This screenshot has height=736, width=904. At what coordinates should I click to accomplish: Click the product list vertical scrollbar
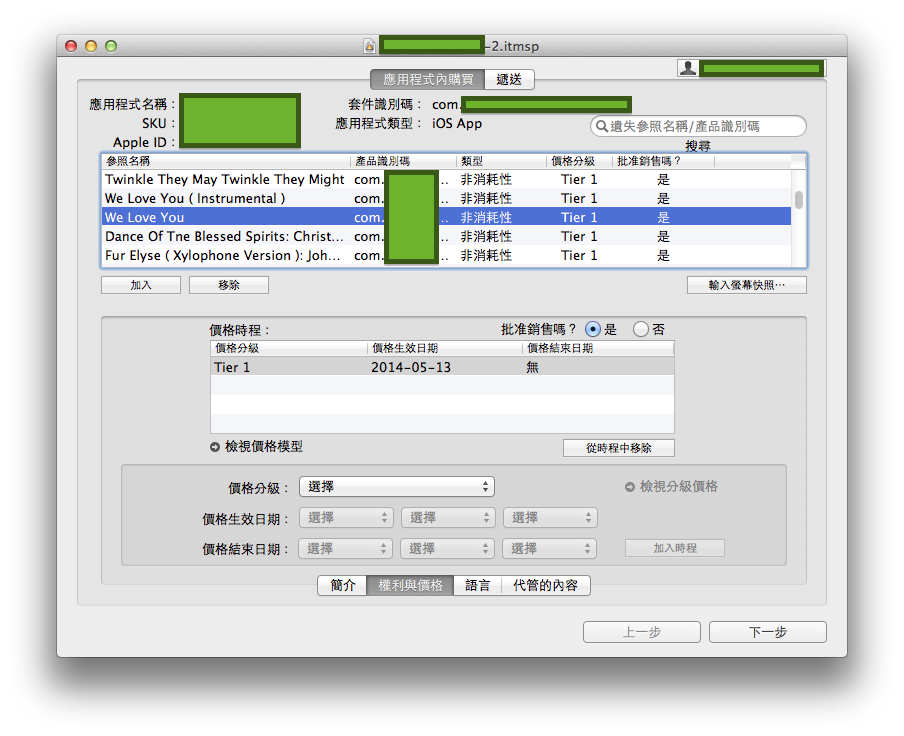798,200
